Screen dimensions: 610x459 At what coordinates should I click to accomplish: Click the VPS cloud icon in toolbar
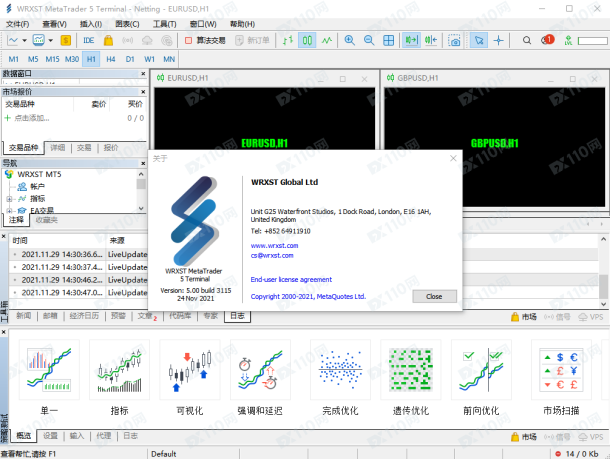pyautogui.click(x=147, y=40)
